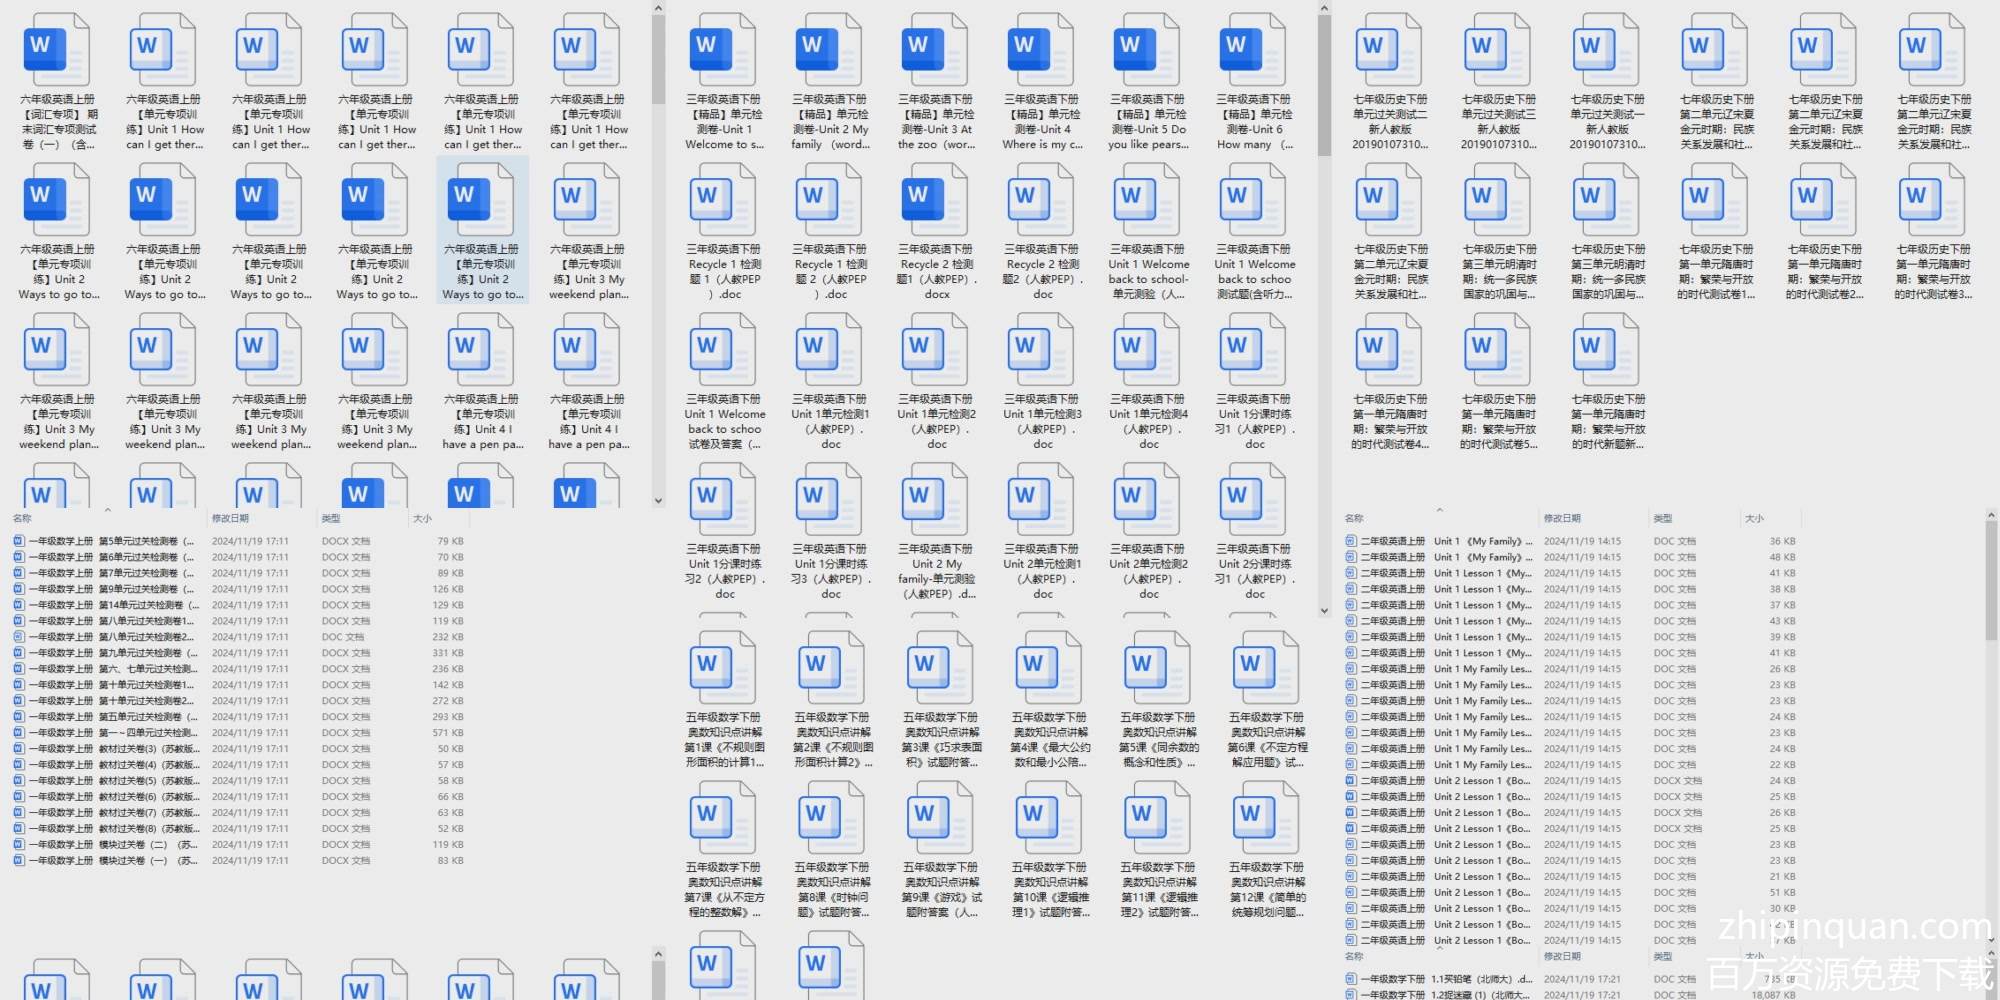
Task: Sort 二年级英语上册 list by 类型 column
Action: (x=1663, y=518)
